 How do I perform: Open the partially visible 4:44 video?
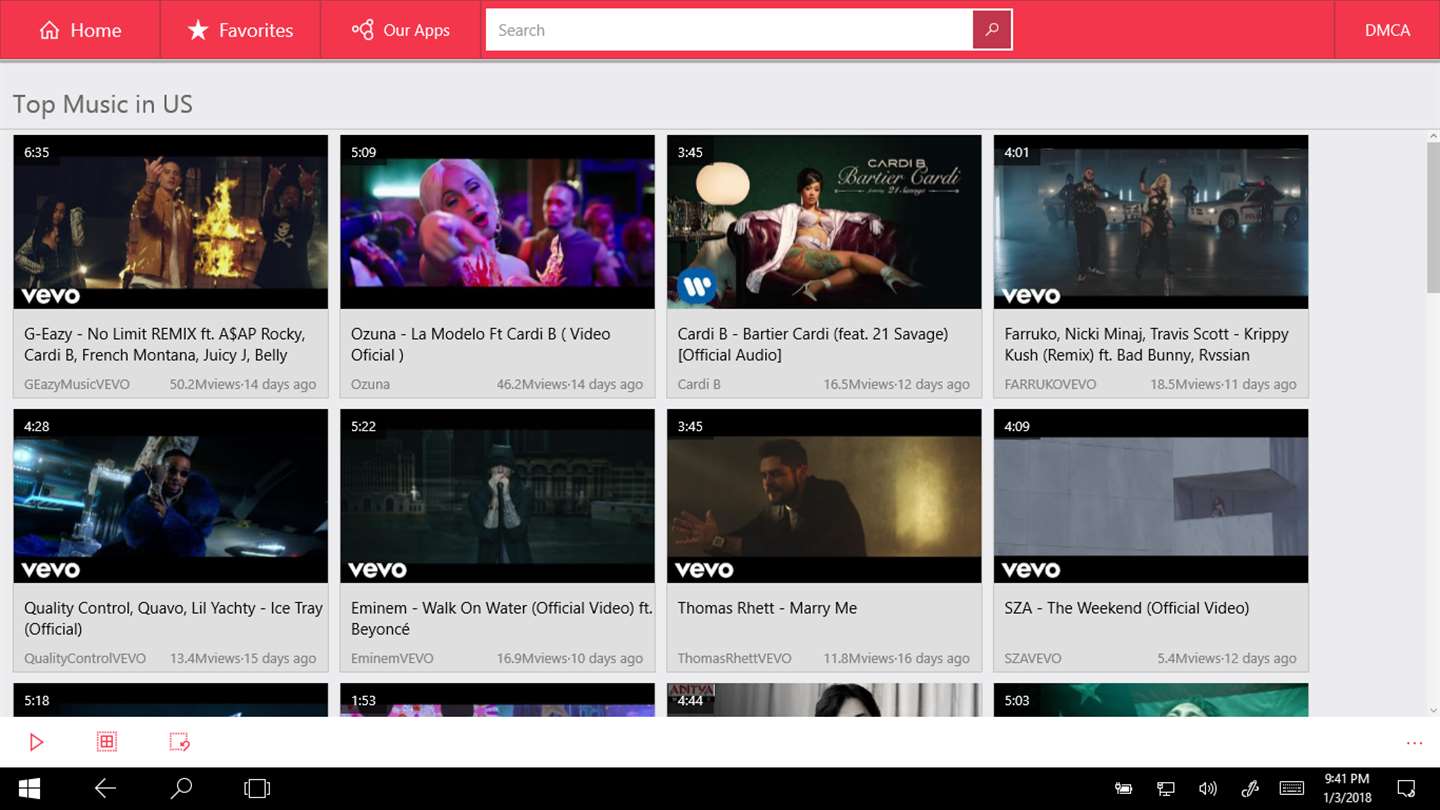(824, 700)
